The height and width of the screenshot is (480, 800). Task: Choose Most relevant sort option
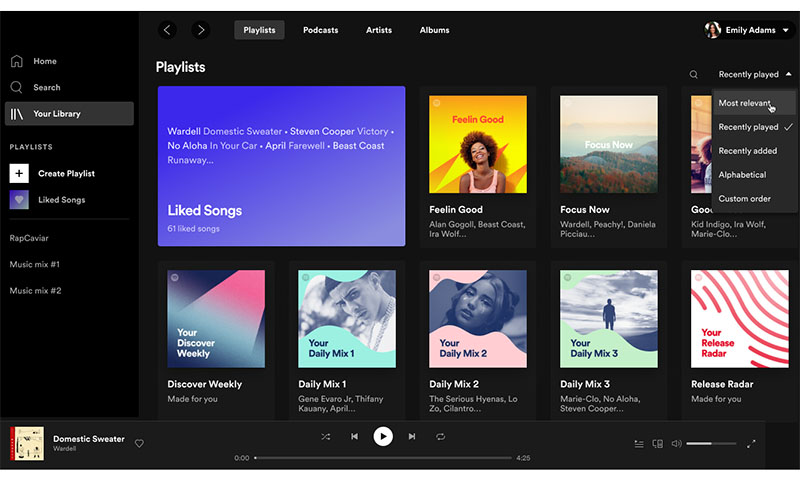coord(755,103)
